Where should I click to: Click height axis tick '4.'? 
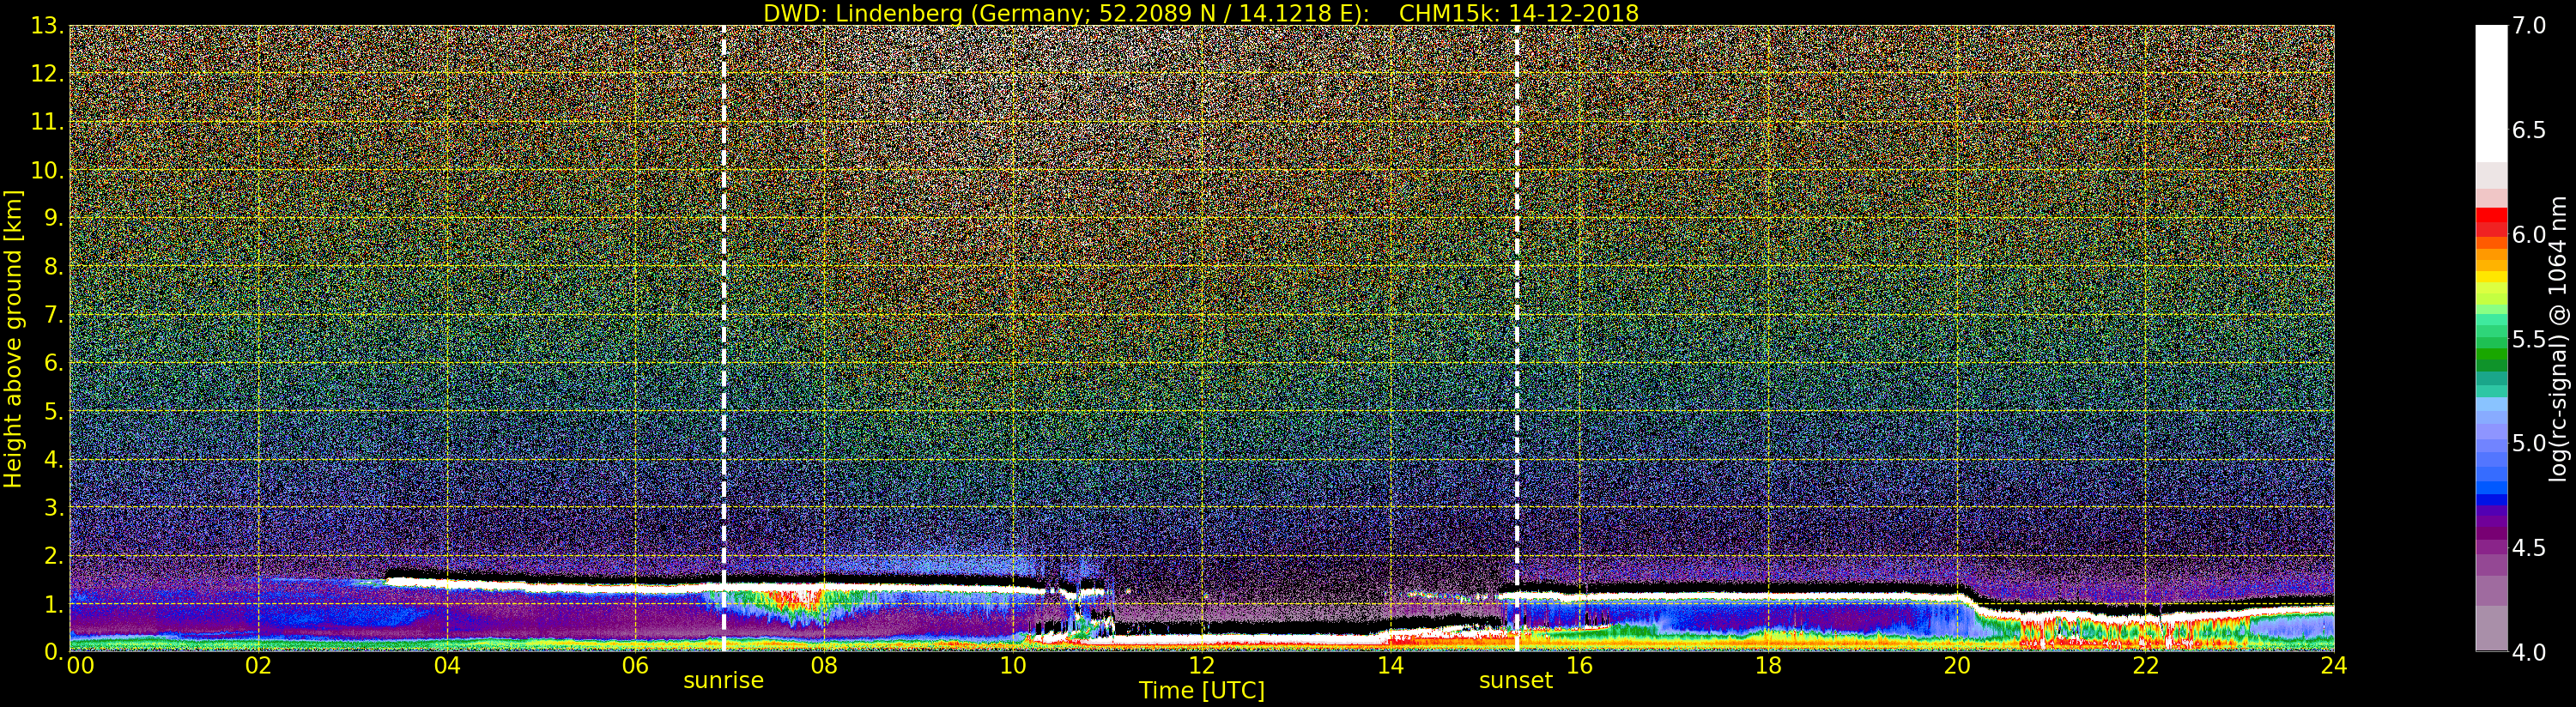point(53,460)
